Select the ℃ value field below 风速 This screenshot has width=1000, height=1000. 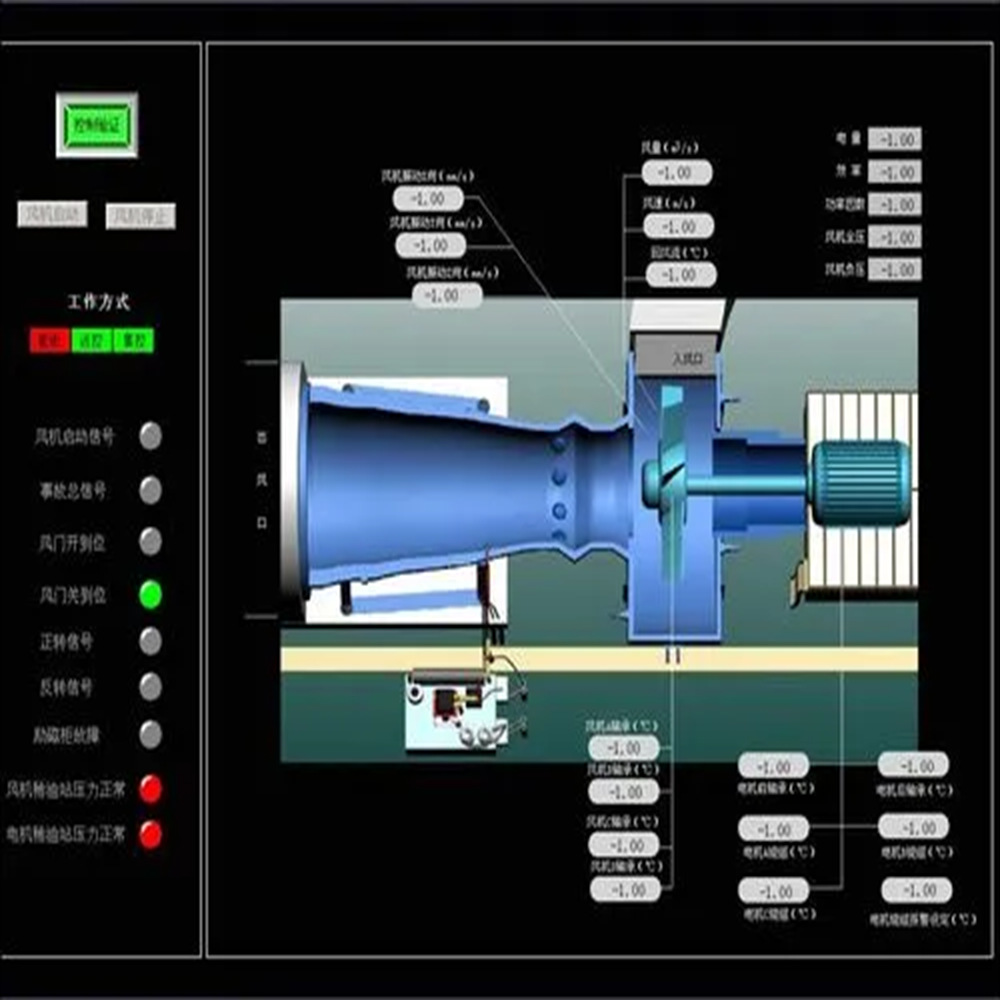681,275
